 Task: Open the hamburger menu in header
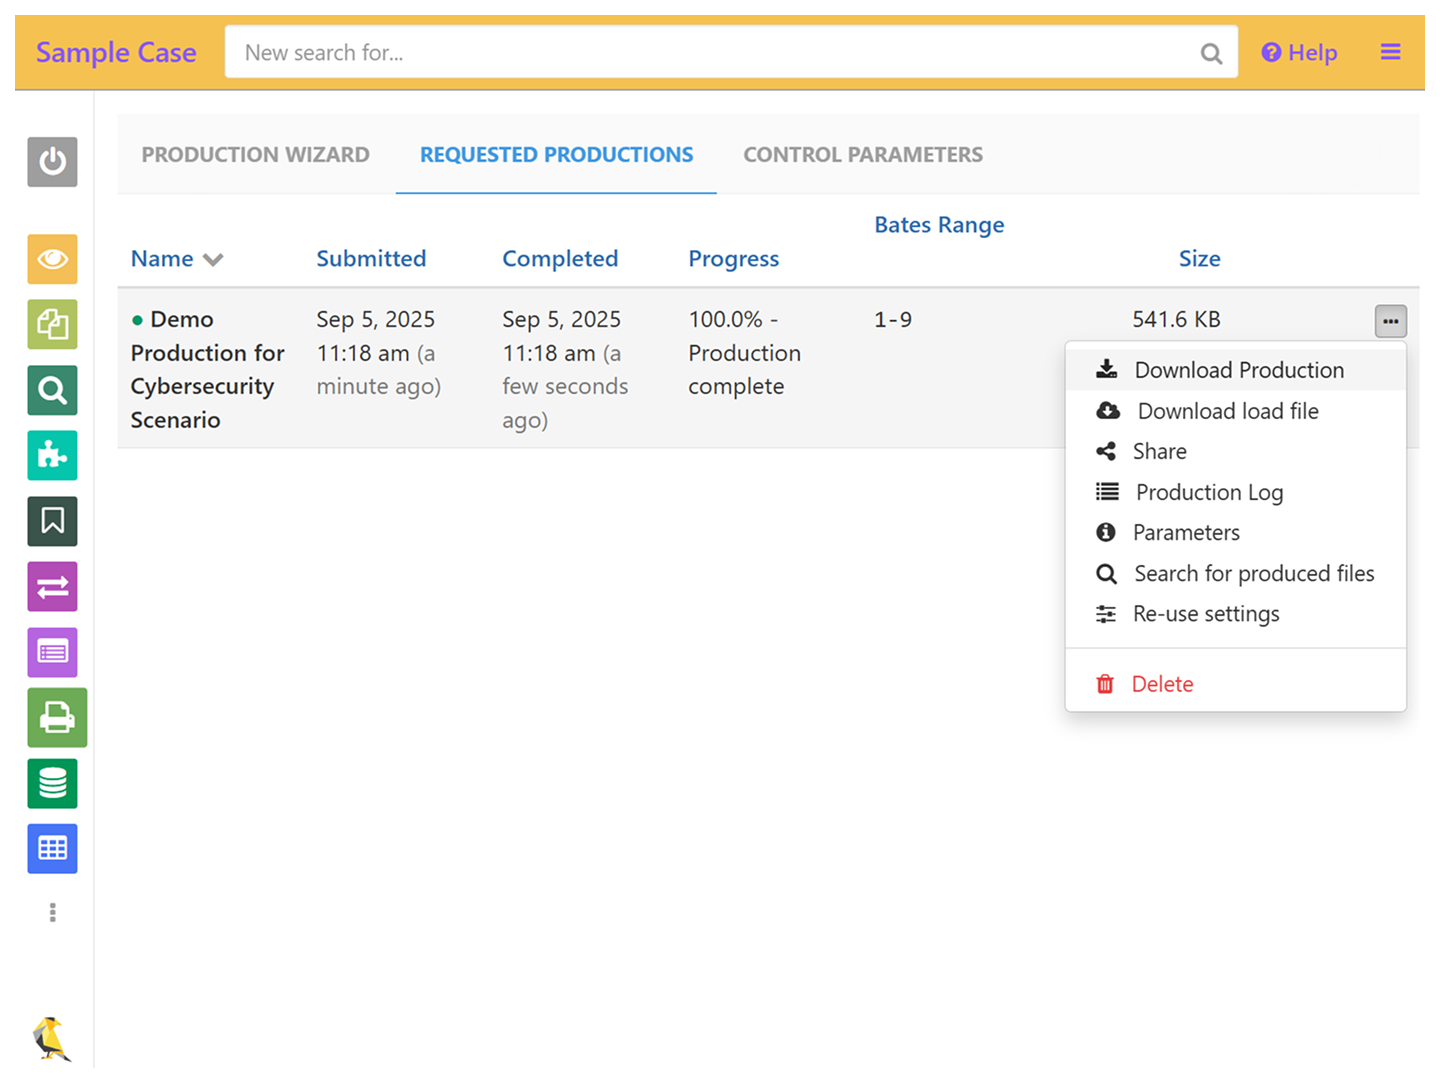[1390, 52]
